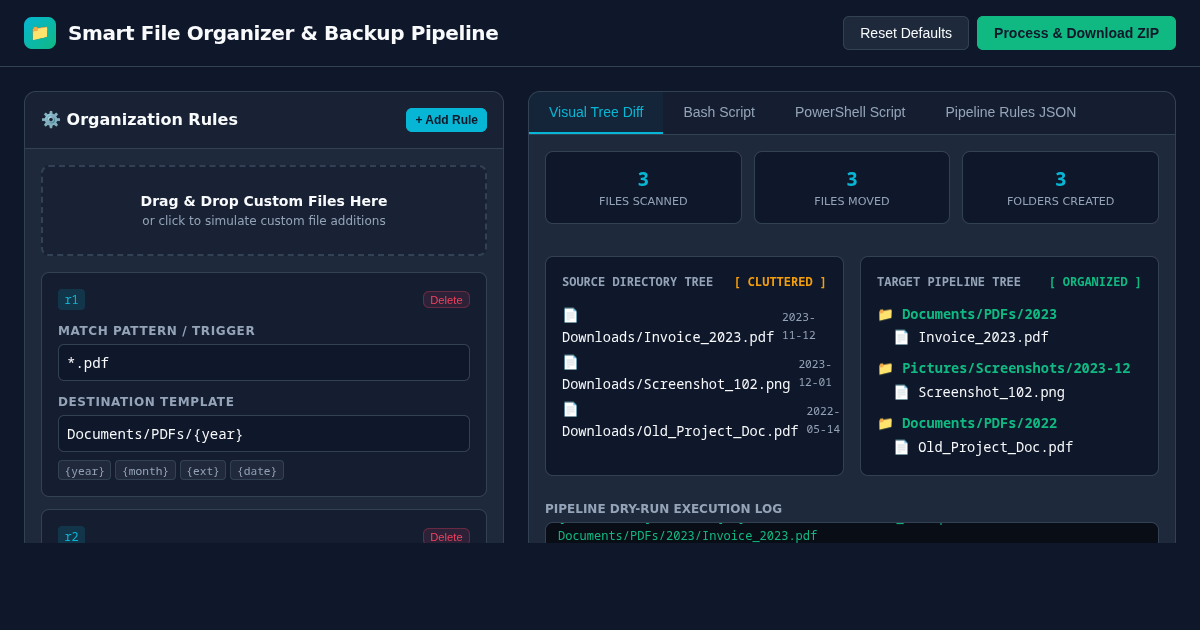1200x630 pixels.
Task: Select Downloads/Invoice_2023.pdf in source tree
Action: coord(668,337)
